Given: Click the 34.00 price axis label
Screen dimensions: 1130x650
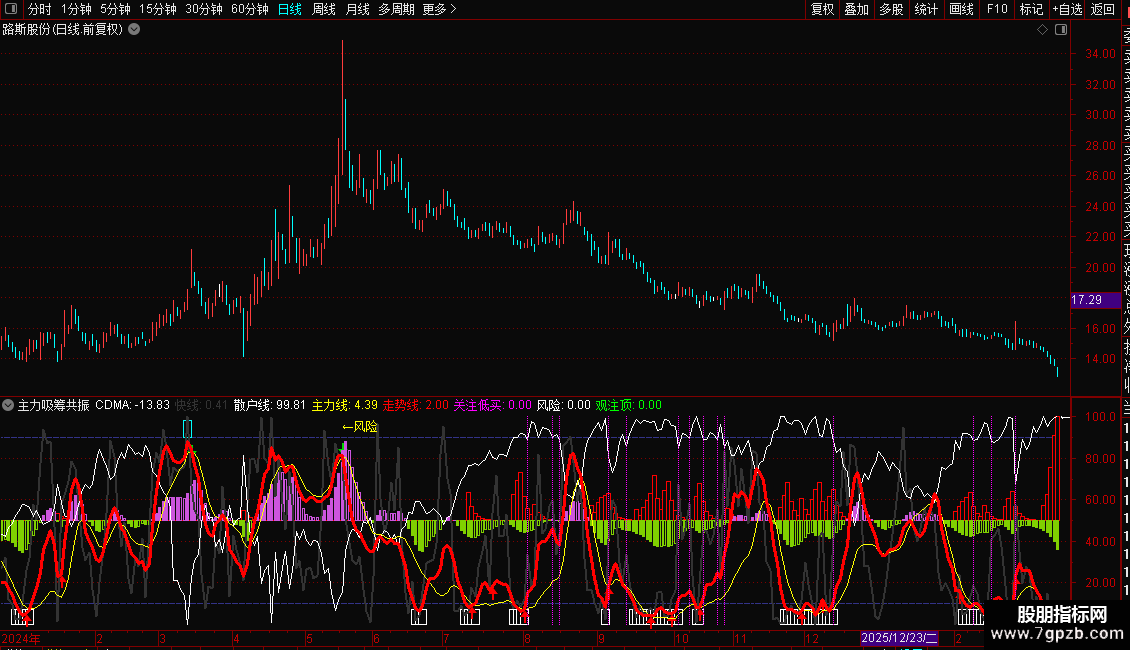Looking at the screenshot, I should point(1100,53).
